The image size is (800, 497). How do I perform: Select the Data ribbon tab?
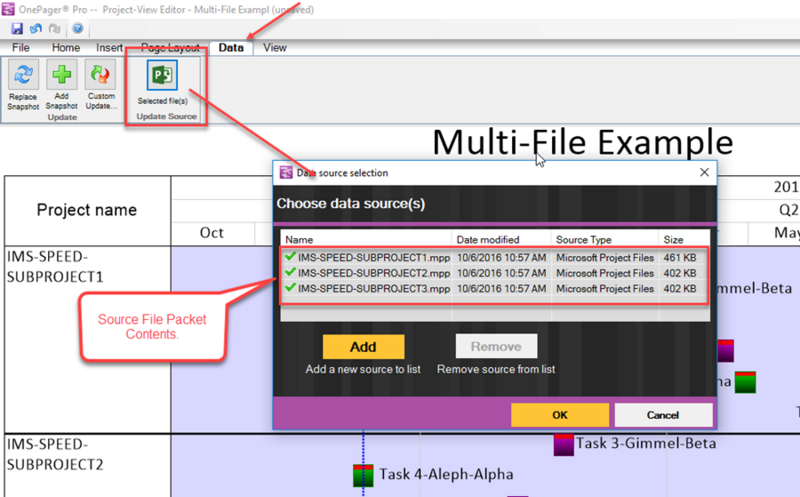pyautogui.click(x=231, y=47)
